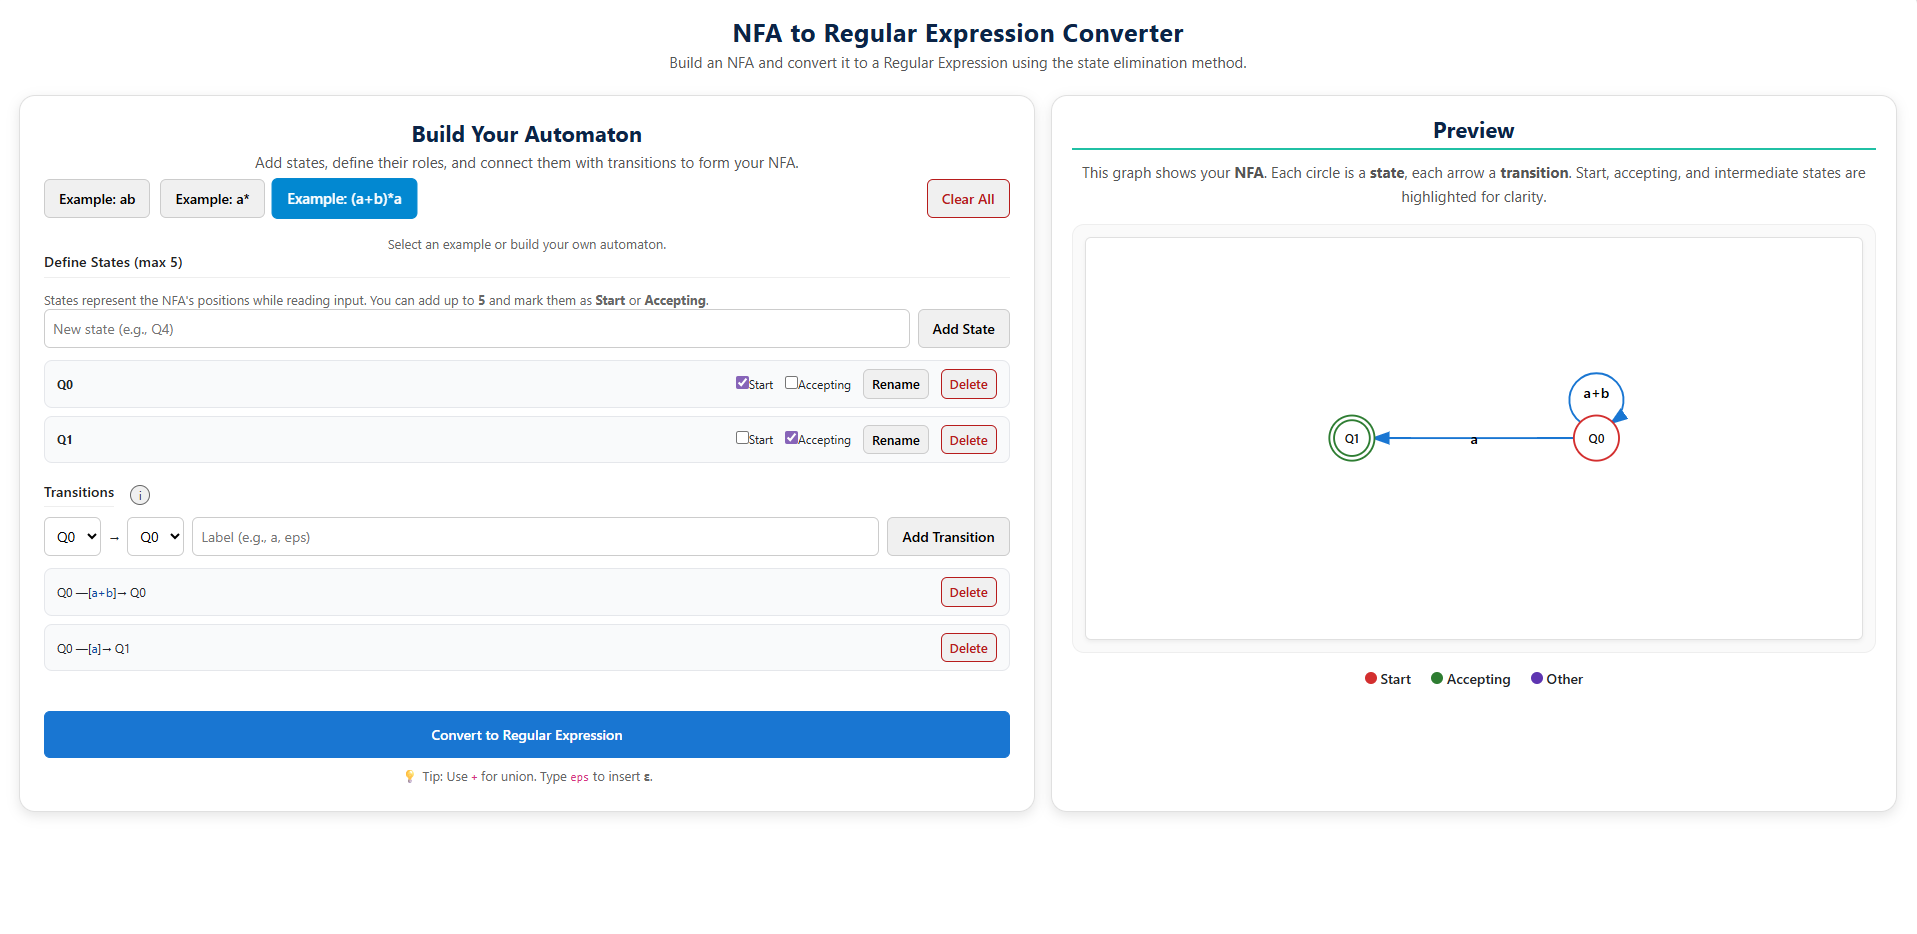Click the New state input field

476,328
